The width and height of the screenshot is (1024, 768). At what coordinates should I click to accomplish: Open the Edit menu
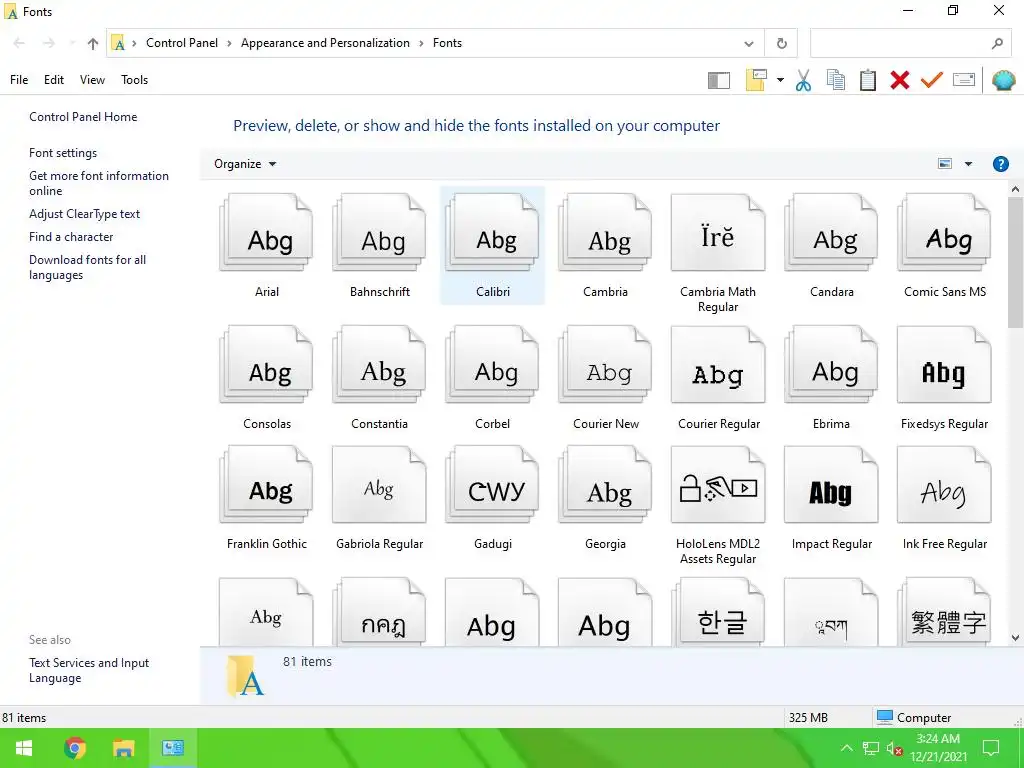(54, 80)
